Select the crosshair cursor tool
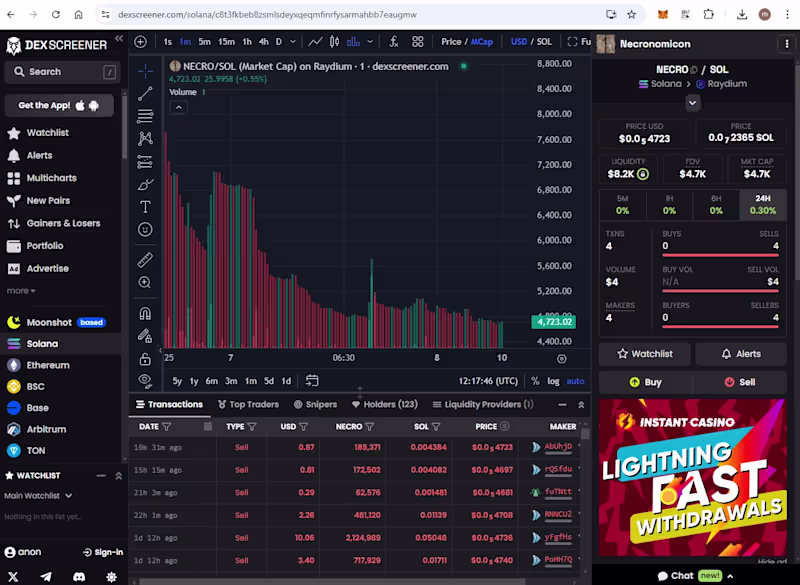Screen dimensions: 800x585 [x=145, y=70]
